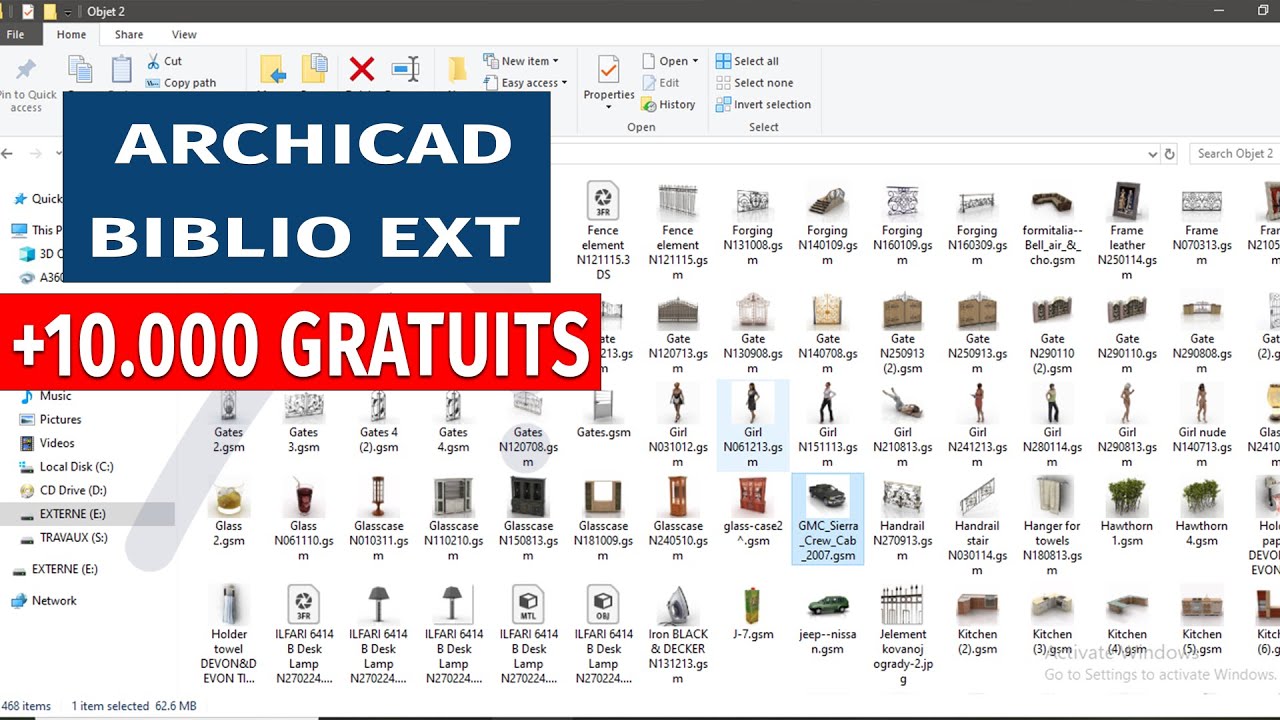Open the File menu tab
Screen dimensions: 1280x720
(x=15, y=35)
